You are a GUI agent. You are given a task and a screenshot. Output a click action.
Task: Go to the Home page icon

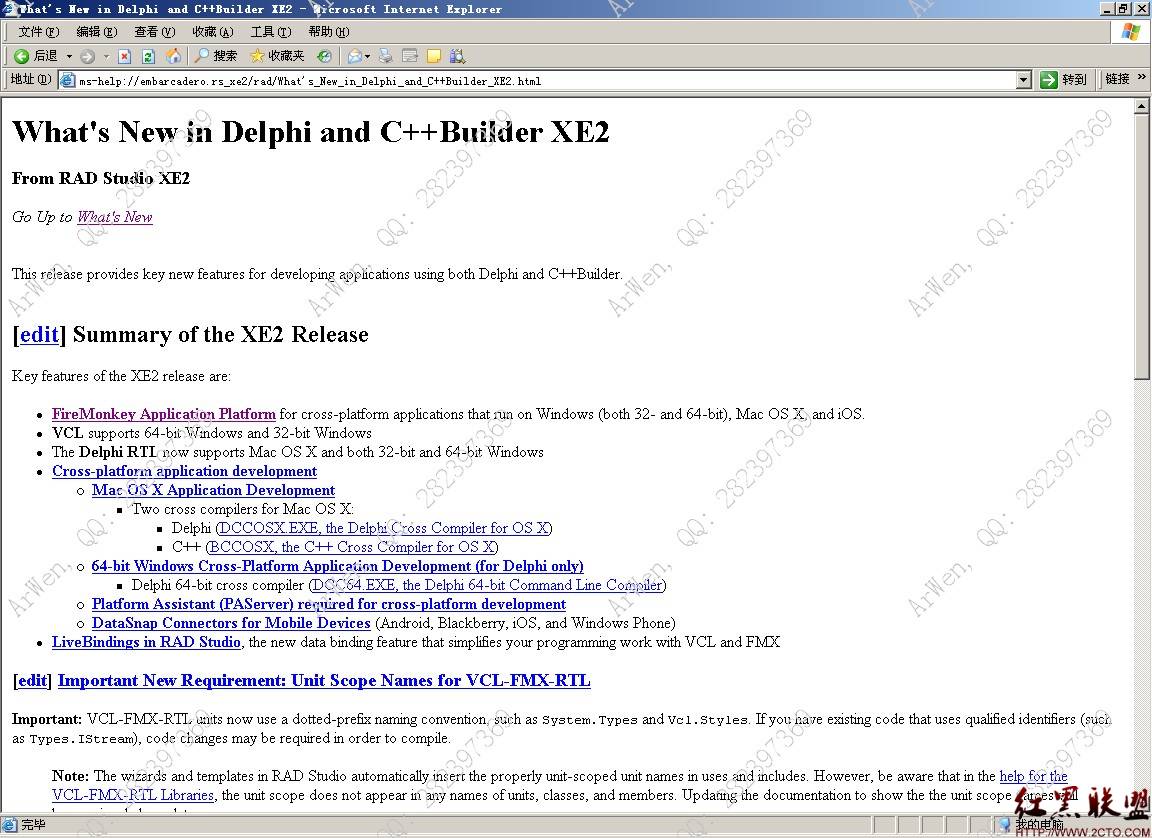(x=173, y=56)
